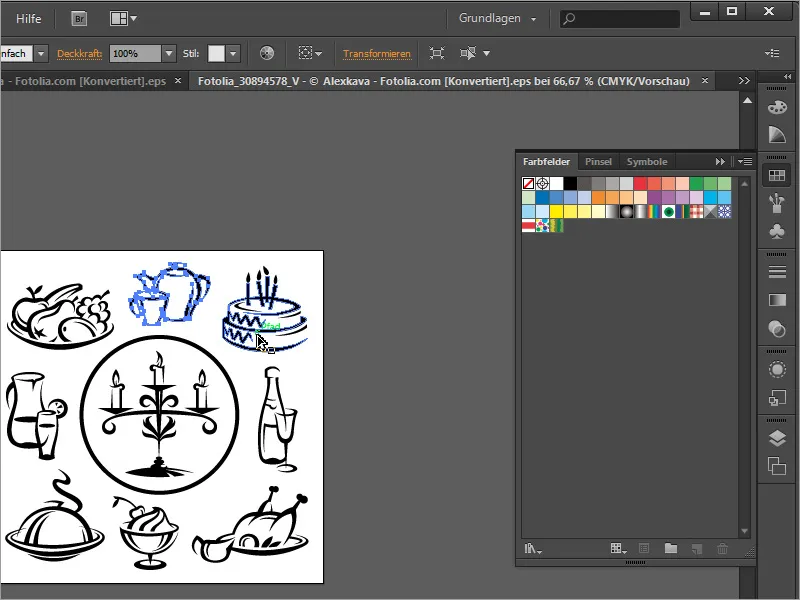The width and height of the screenshot is (800, 600).
Task: Click the isolate selected object icon
Action: [x=437, y=53]
